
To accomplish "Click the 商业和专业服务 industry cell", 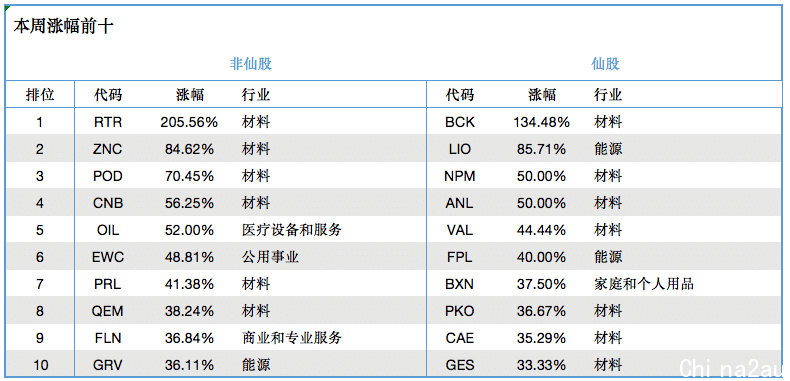I will pos(292,338).
